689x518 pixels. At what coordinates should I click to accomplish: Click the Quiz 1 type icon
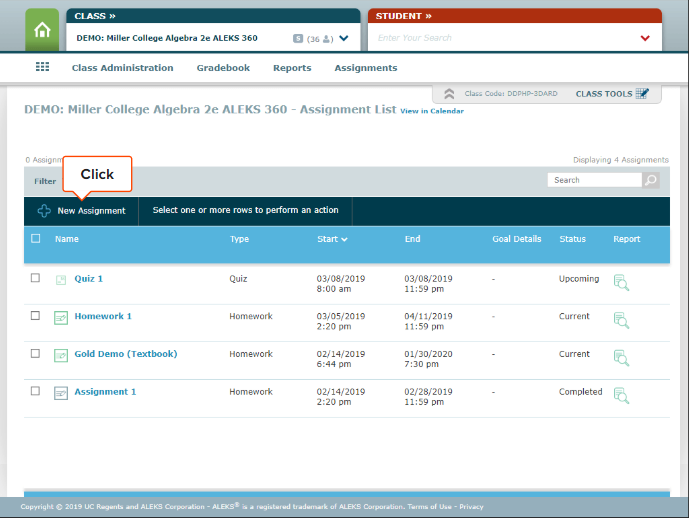61,279
